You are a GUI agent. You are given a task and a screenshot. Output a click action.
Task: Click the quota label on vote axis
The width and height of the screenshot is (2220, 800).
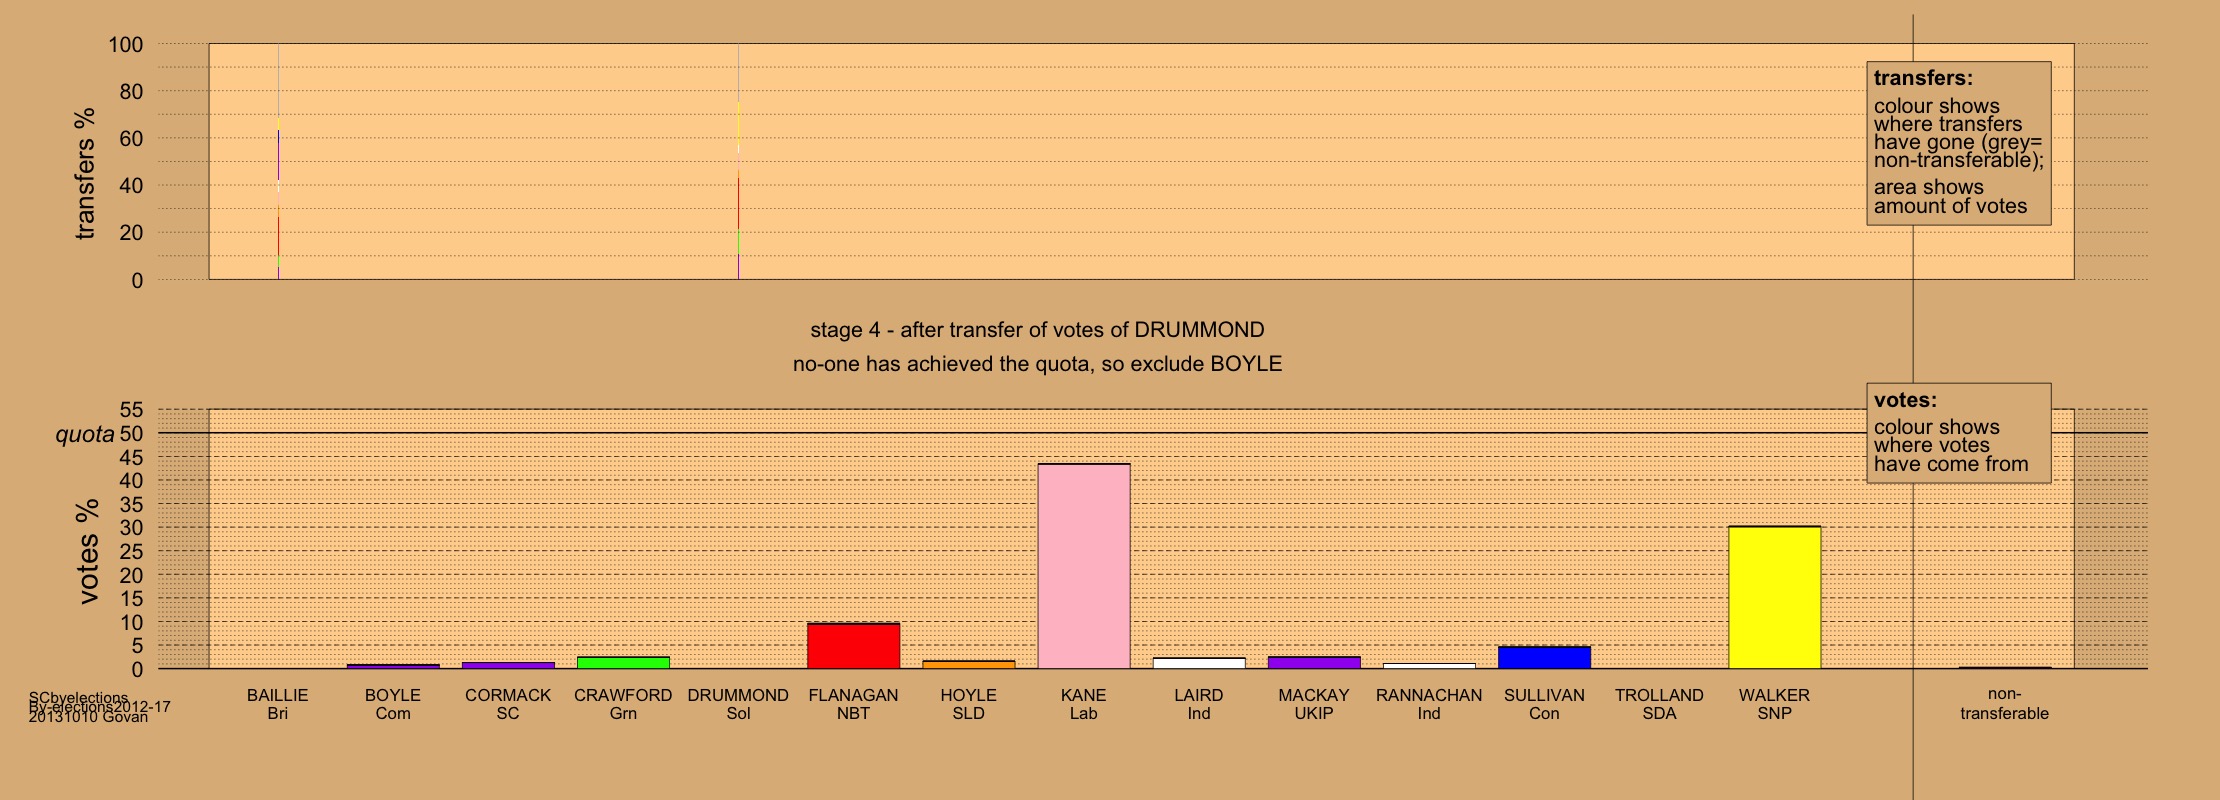pos(84,434)
